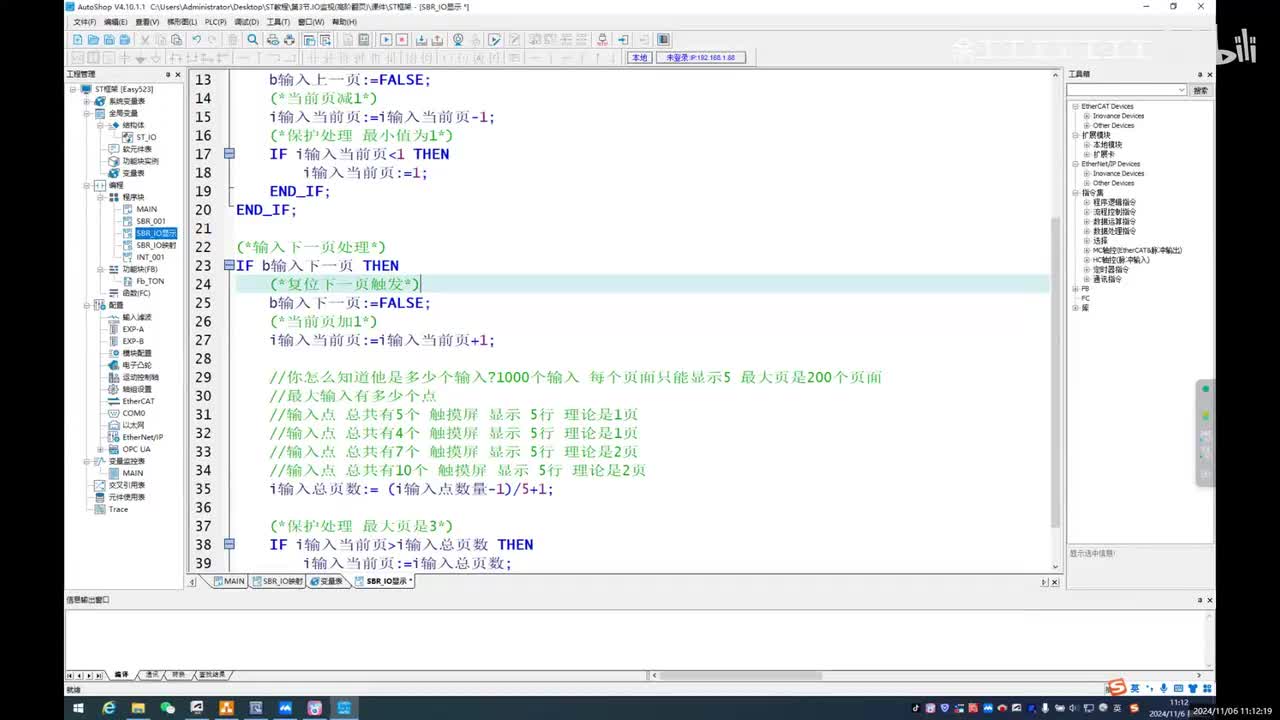Collapse the ST框架 [Easy523] root node
1280x720 pixels.
pos(73,89)
